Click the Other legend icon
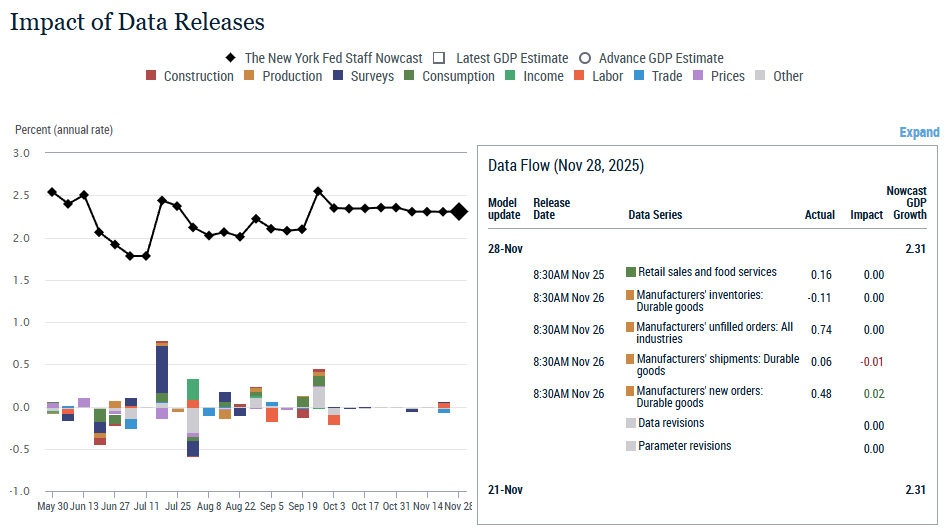The width and height of the screenshot is (948, 531). point(761,76)
